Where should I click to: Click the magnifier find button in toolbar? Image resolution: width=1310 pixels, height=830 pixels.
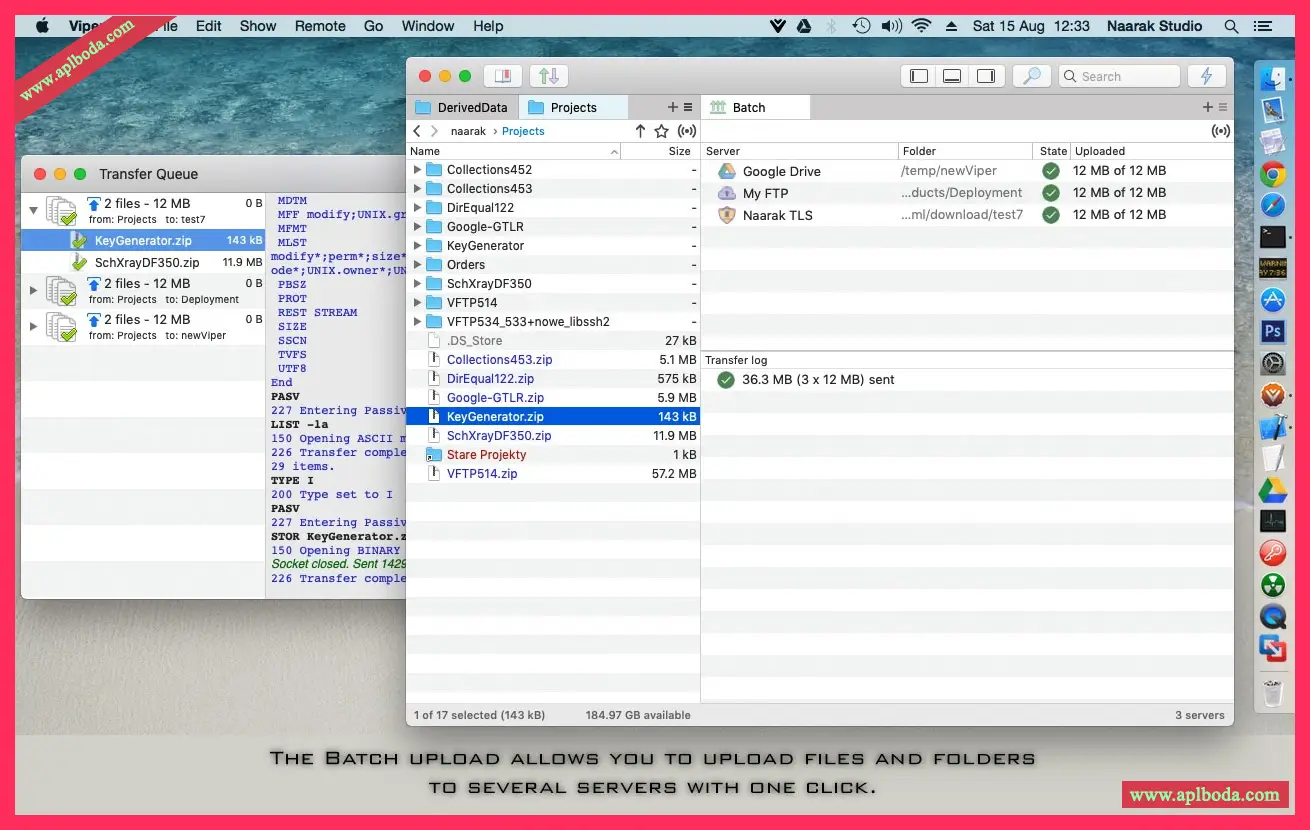(1032, 76)
